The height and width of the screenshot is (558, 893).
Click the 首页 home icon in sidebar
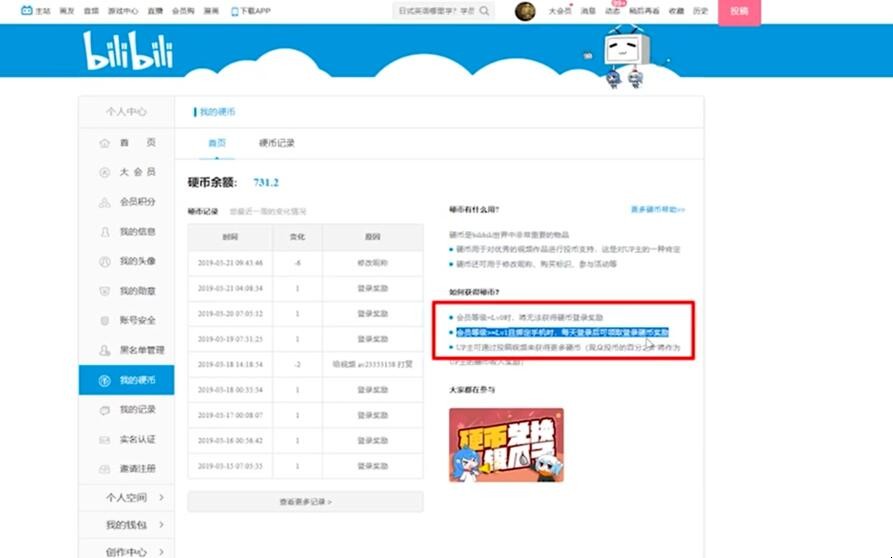(x=104, y=143)
